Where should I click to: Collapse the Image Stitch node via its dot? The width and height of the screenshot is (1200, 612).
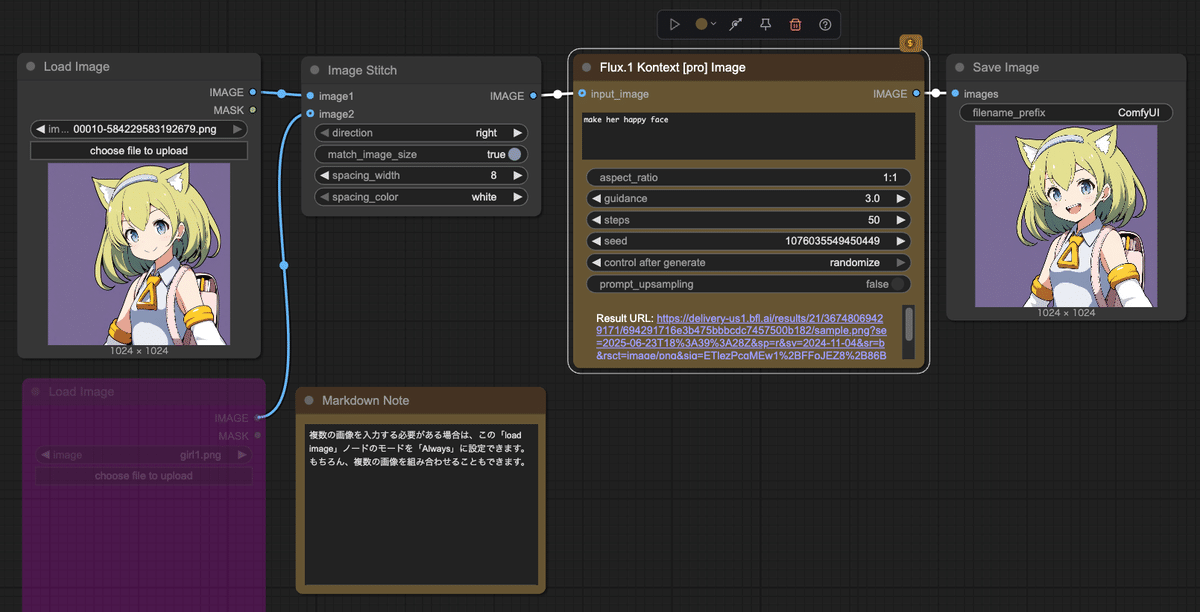point(315,70)
